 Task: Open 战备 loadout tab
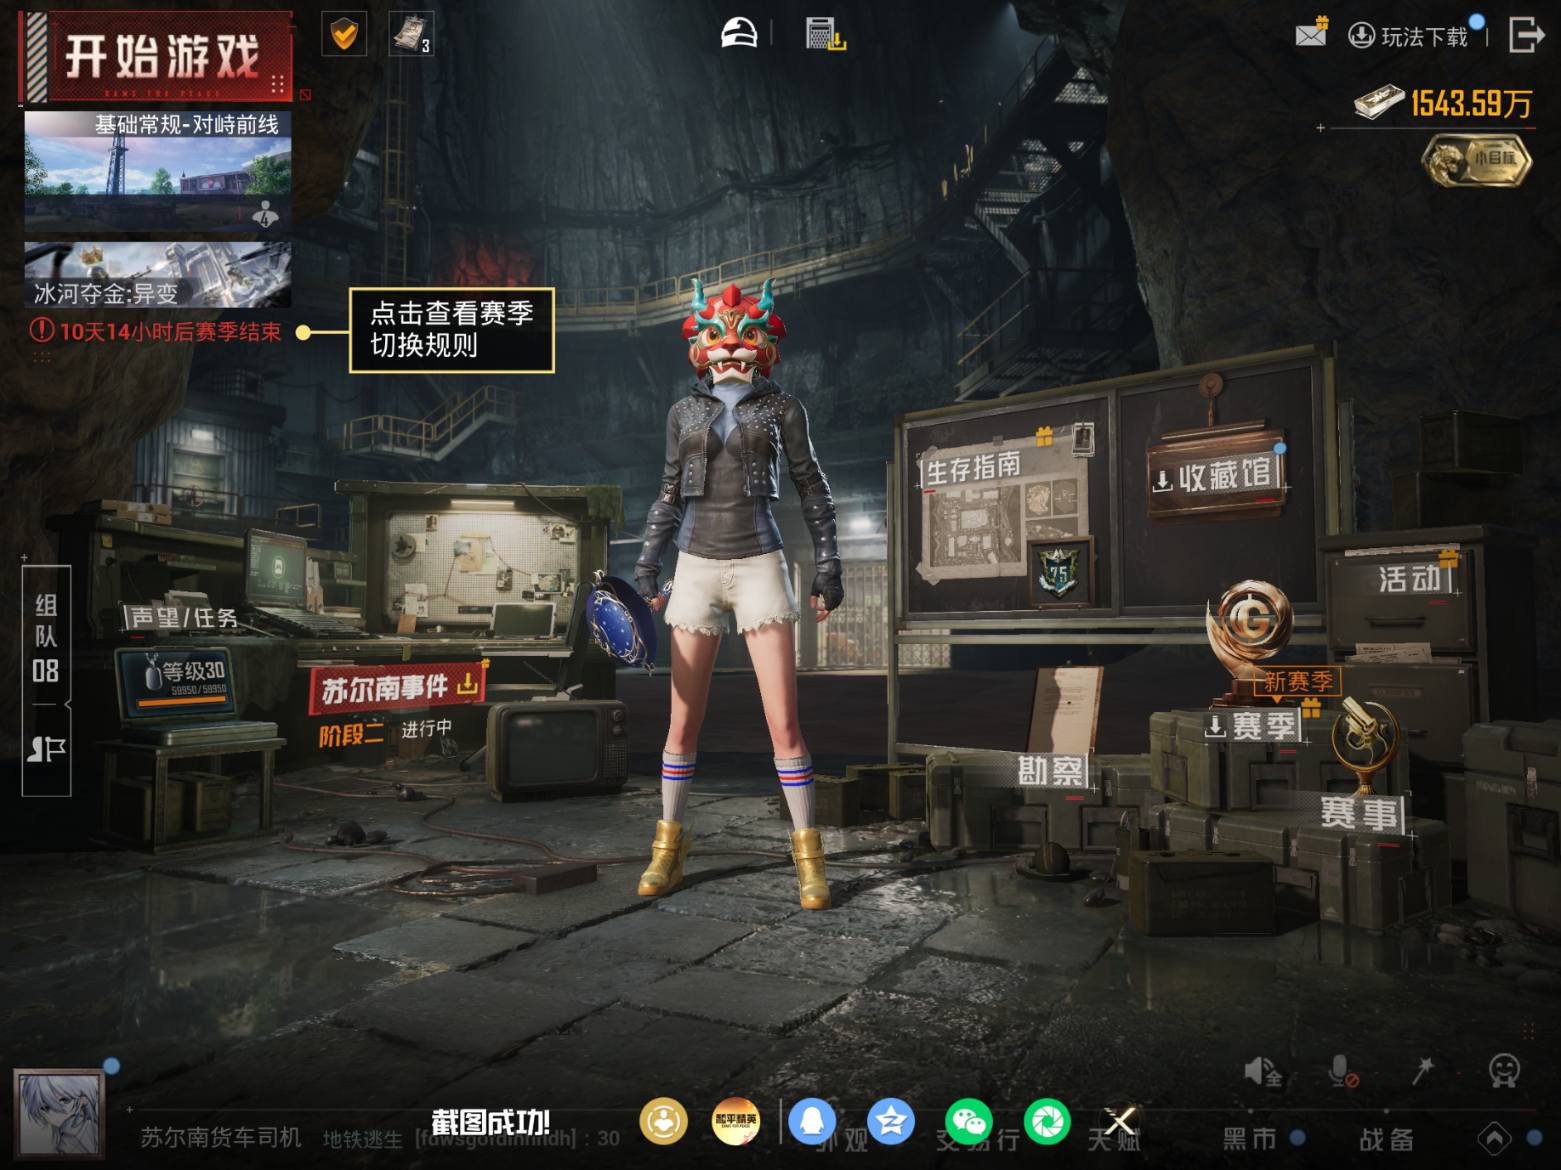[x=1386, y=1139]
